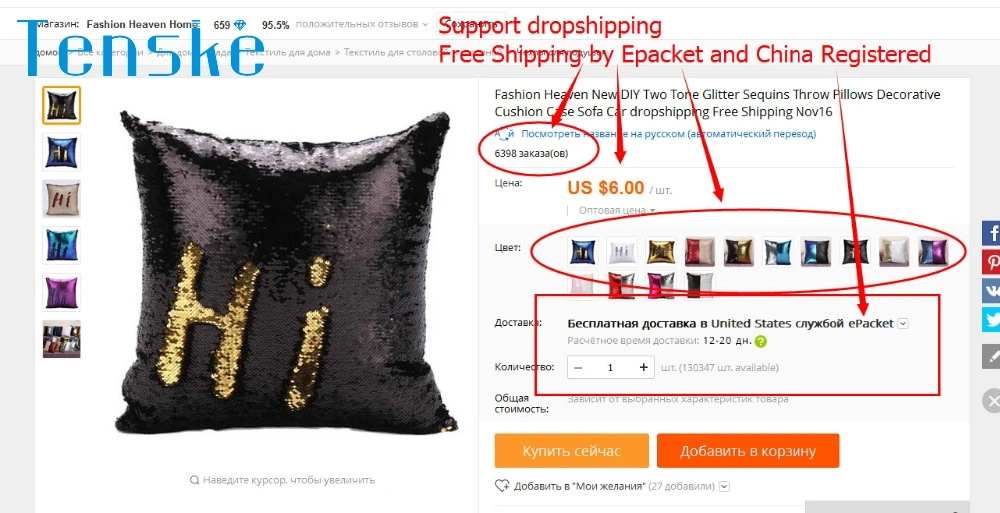Share the product on Facebook
This screenshot has height=513, width=1000.
tap(991, 232)
